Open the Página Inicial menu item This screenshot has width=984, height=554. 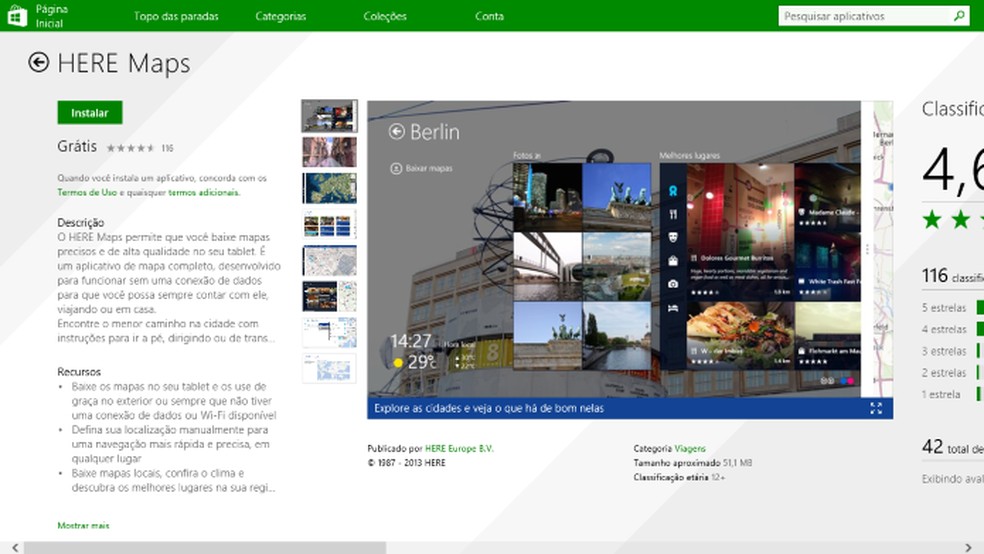[51, 16]
